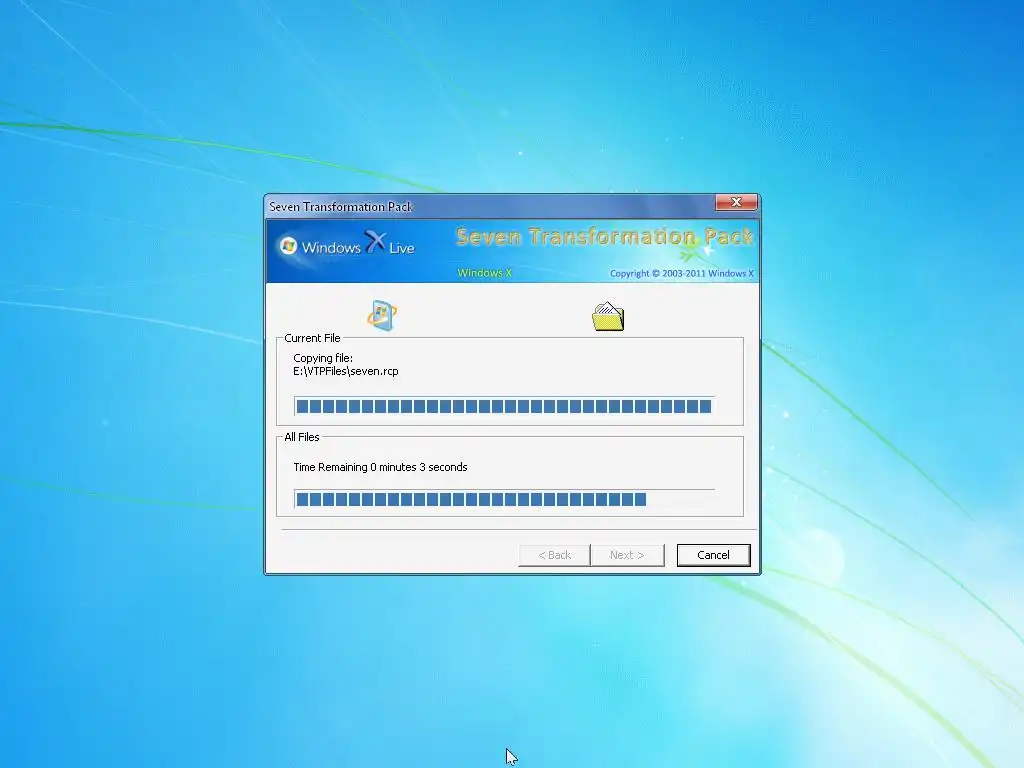
Task: Click the disabled Back button
Action: click(554, 555)
